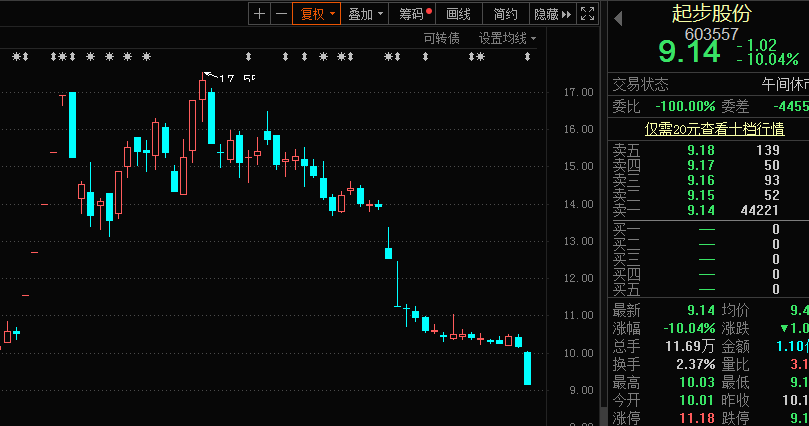Click the 17.5 peak price marker
This screenshot has width=809, height=426.
(236, 78)
